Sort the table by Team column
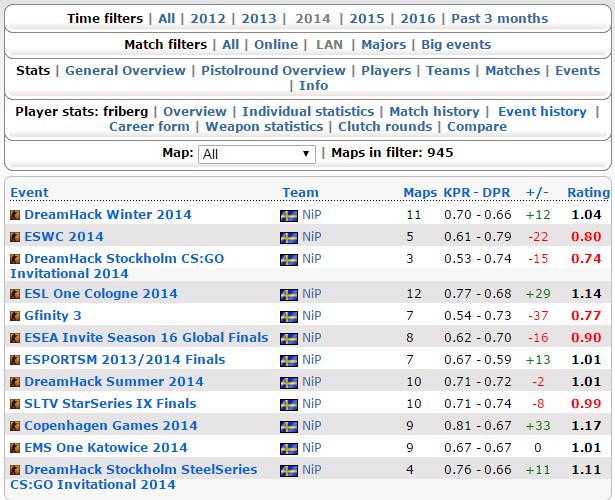This screenshot has width=615, height=500. (x=300, y=193)
